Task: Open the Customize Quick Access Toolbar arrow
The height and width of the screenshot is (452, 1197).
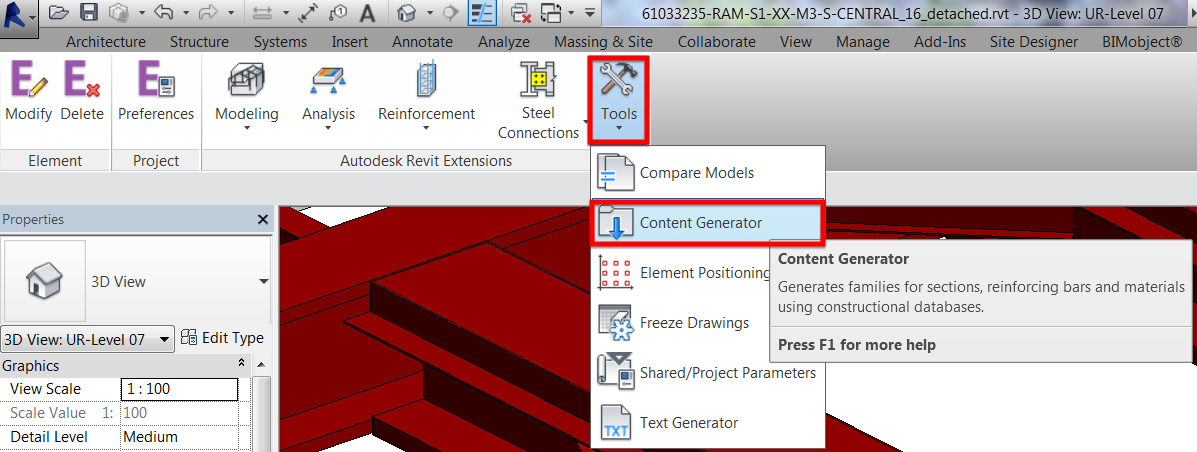Action: pos(589,13)
